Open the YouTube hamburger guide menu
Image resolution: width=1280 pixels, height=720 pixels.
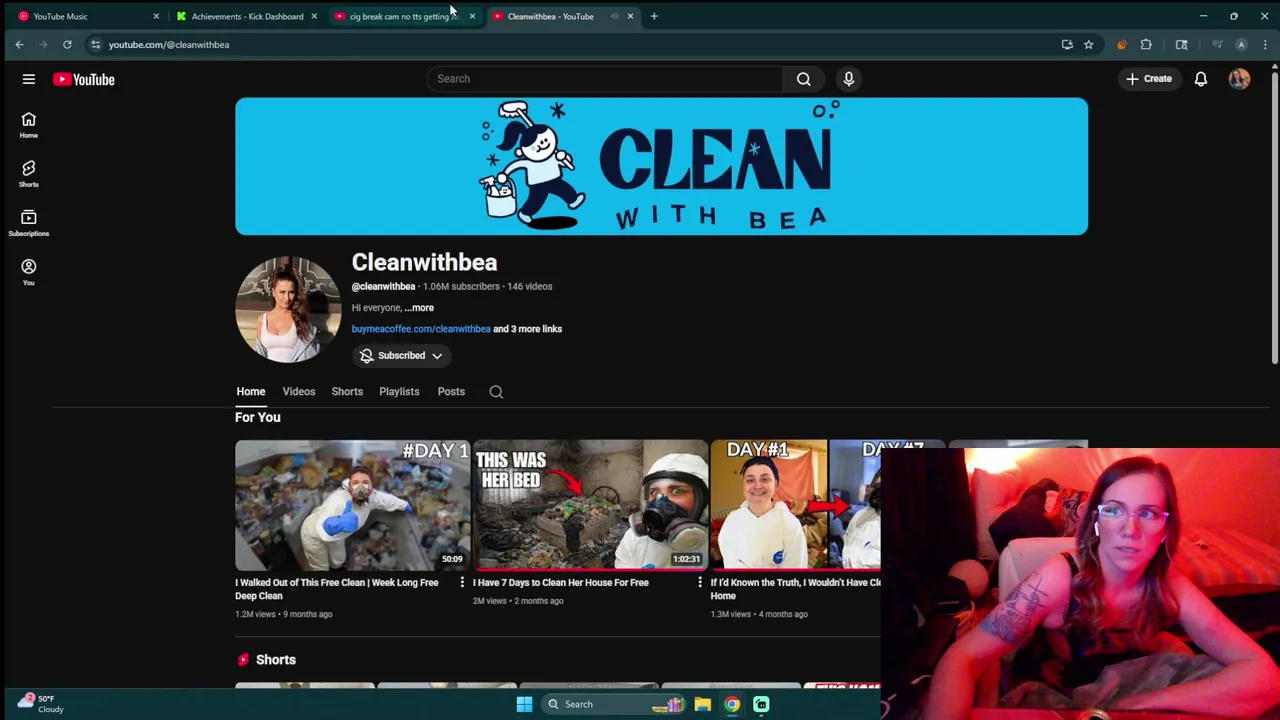29,79
